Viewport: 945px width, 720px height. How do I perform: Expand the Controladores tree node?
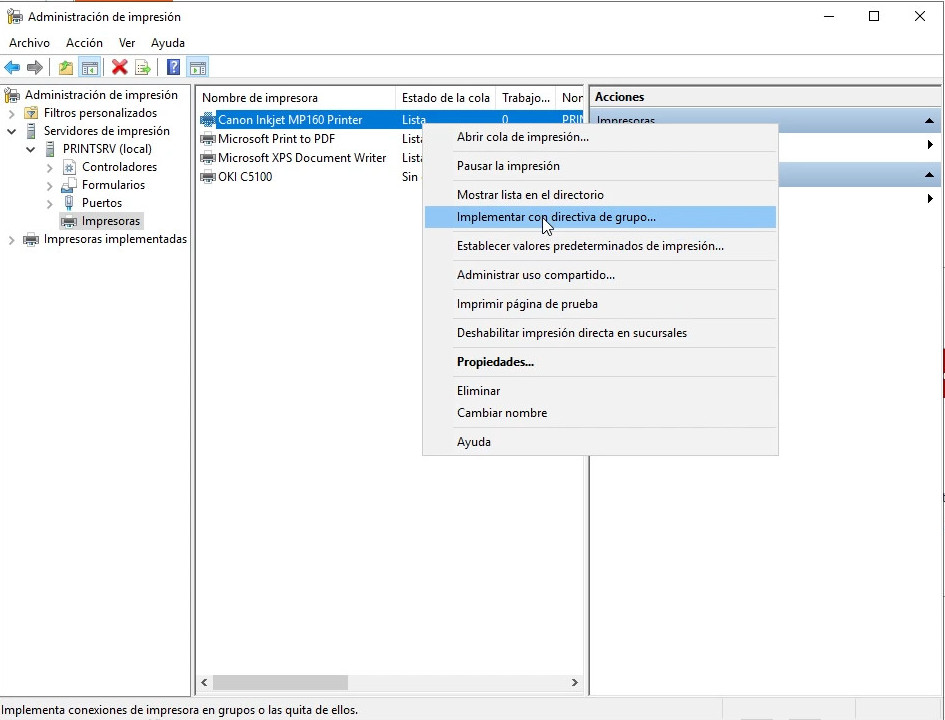point(50,167)
